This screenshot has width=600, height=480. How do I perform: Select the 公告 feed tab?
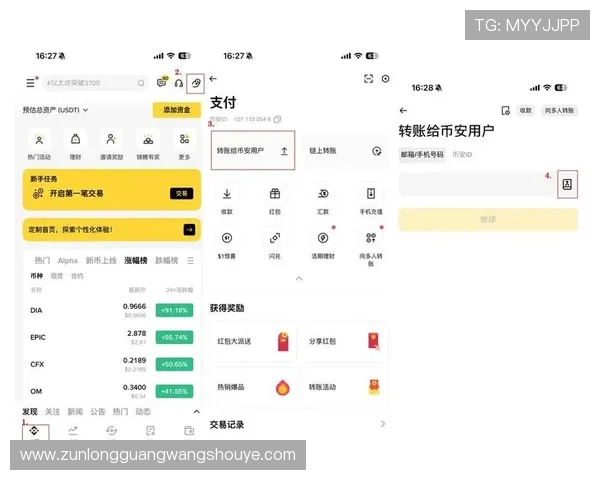[98, 411]
